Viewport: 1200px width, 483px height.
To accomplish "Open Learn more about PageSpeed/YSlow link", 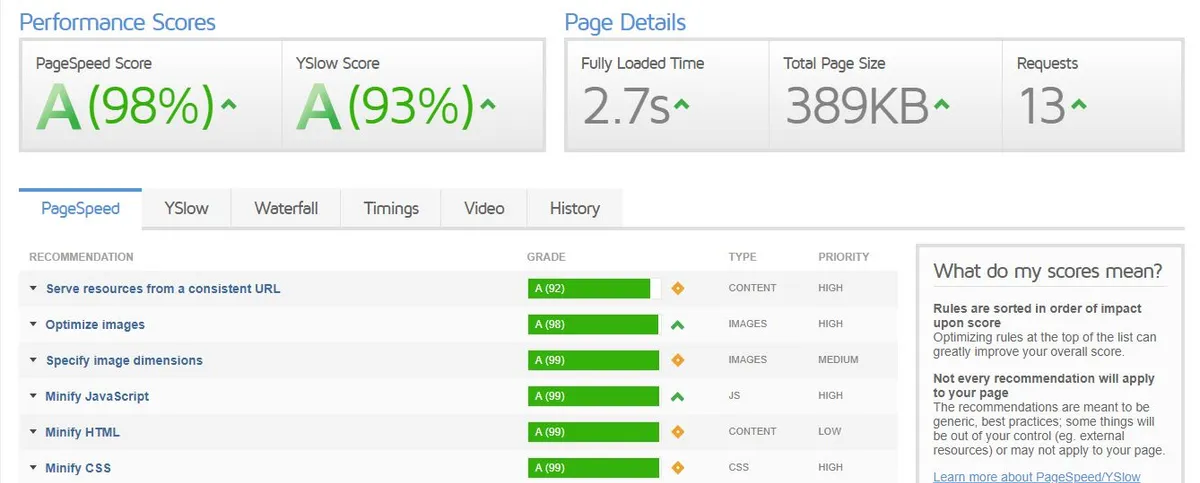I will (x=1036, y=477).
